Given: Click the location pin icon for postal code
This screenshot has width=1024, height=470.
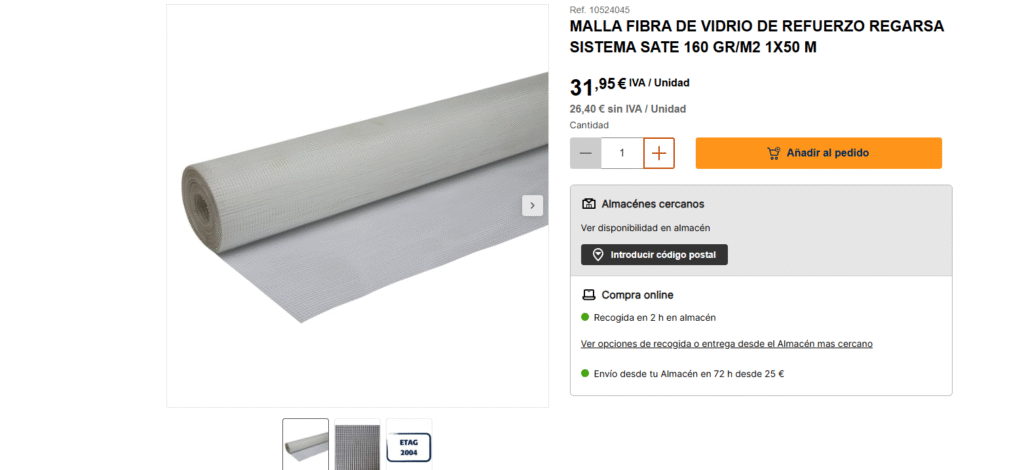Looking at the screenshot, I should tap(598, 255).
